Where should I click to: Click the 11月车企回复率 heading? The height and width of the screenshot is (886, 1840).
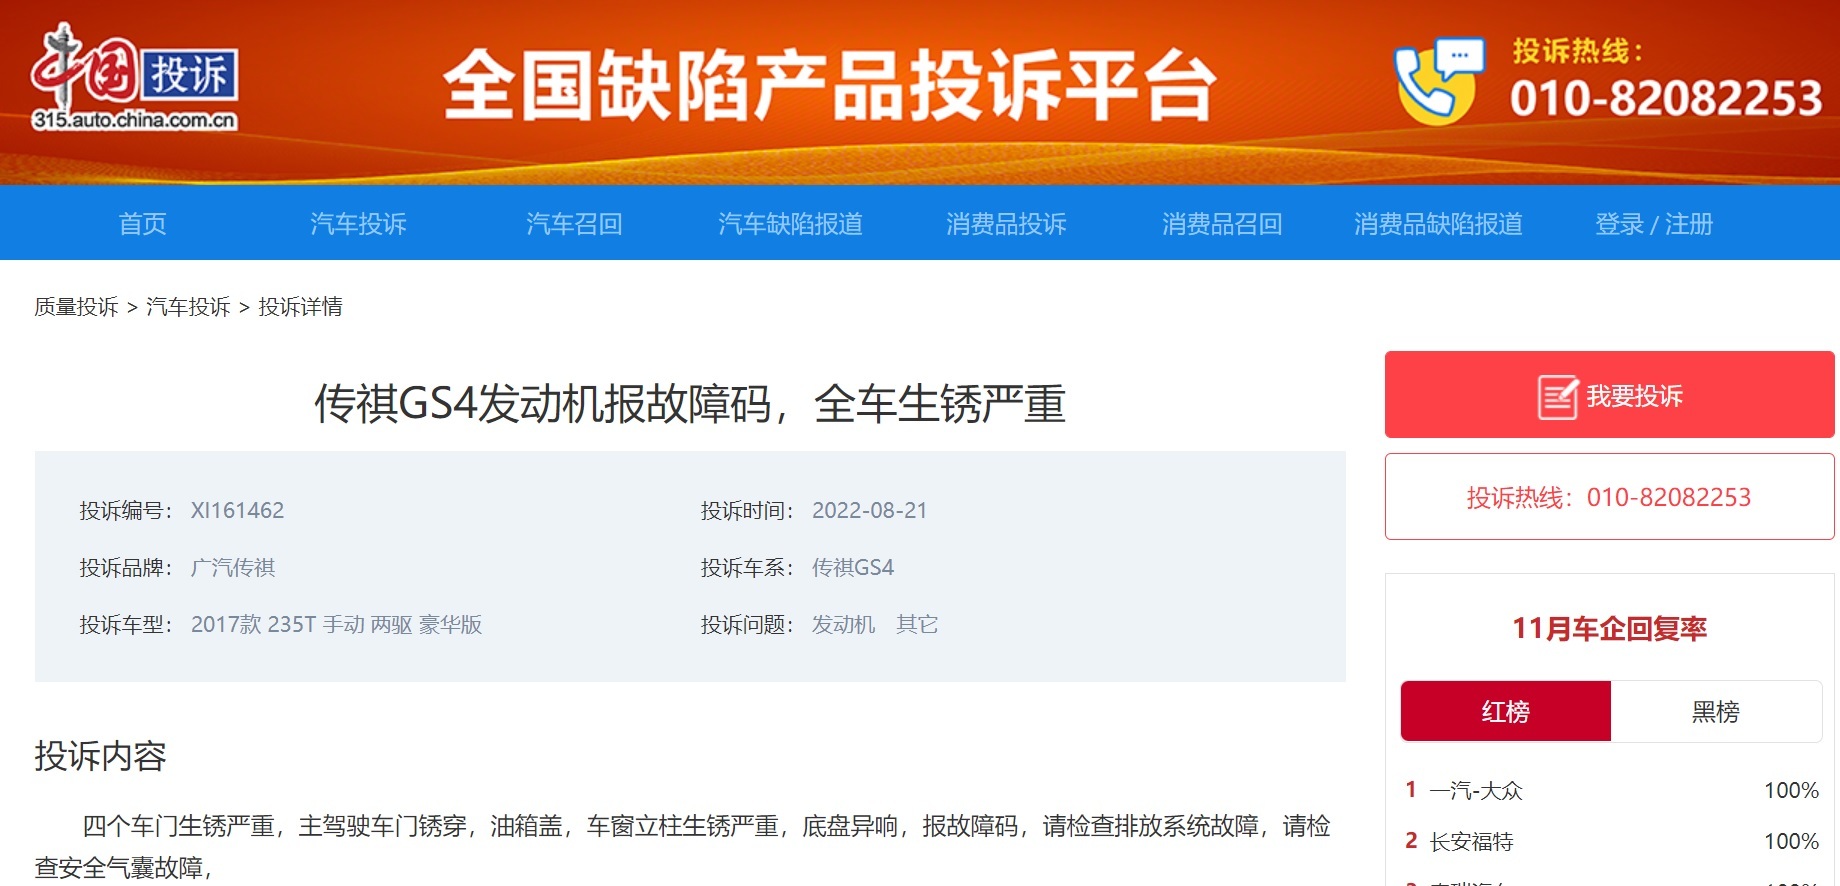tap(1609, 629)
